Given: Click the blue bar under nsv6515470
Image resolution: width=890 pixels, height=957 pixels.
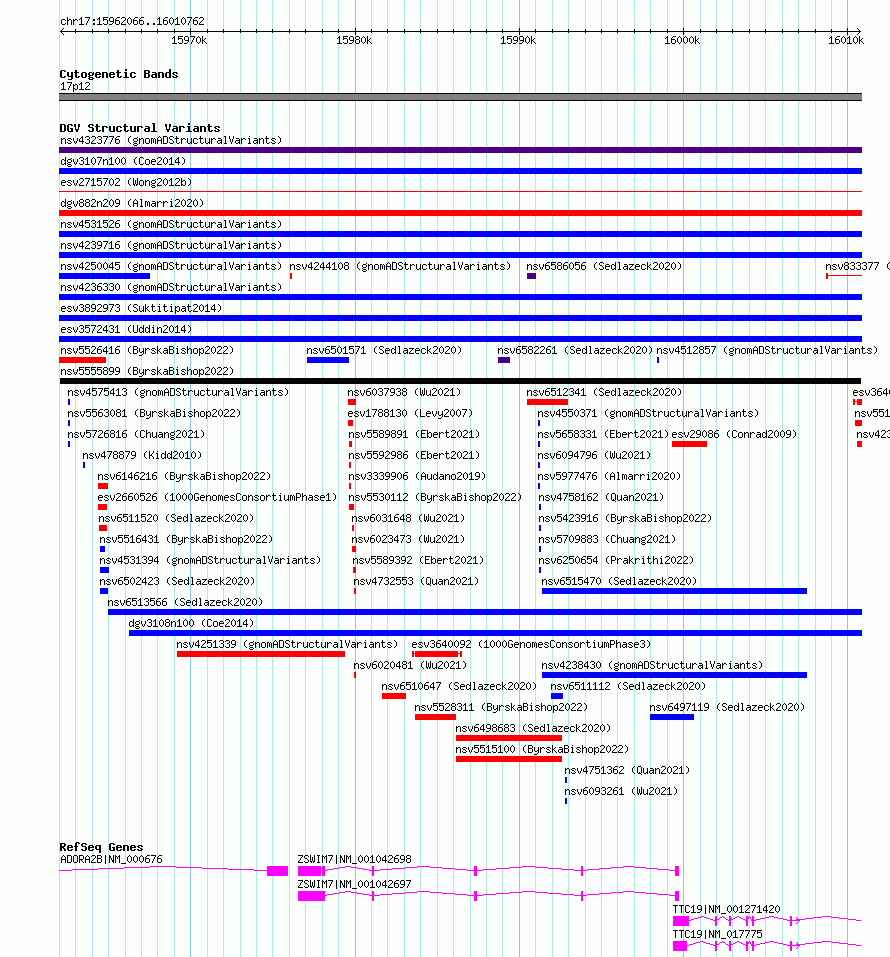Looking at the screenshot, I should tap(675, 591).
